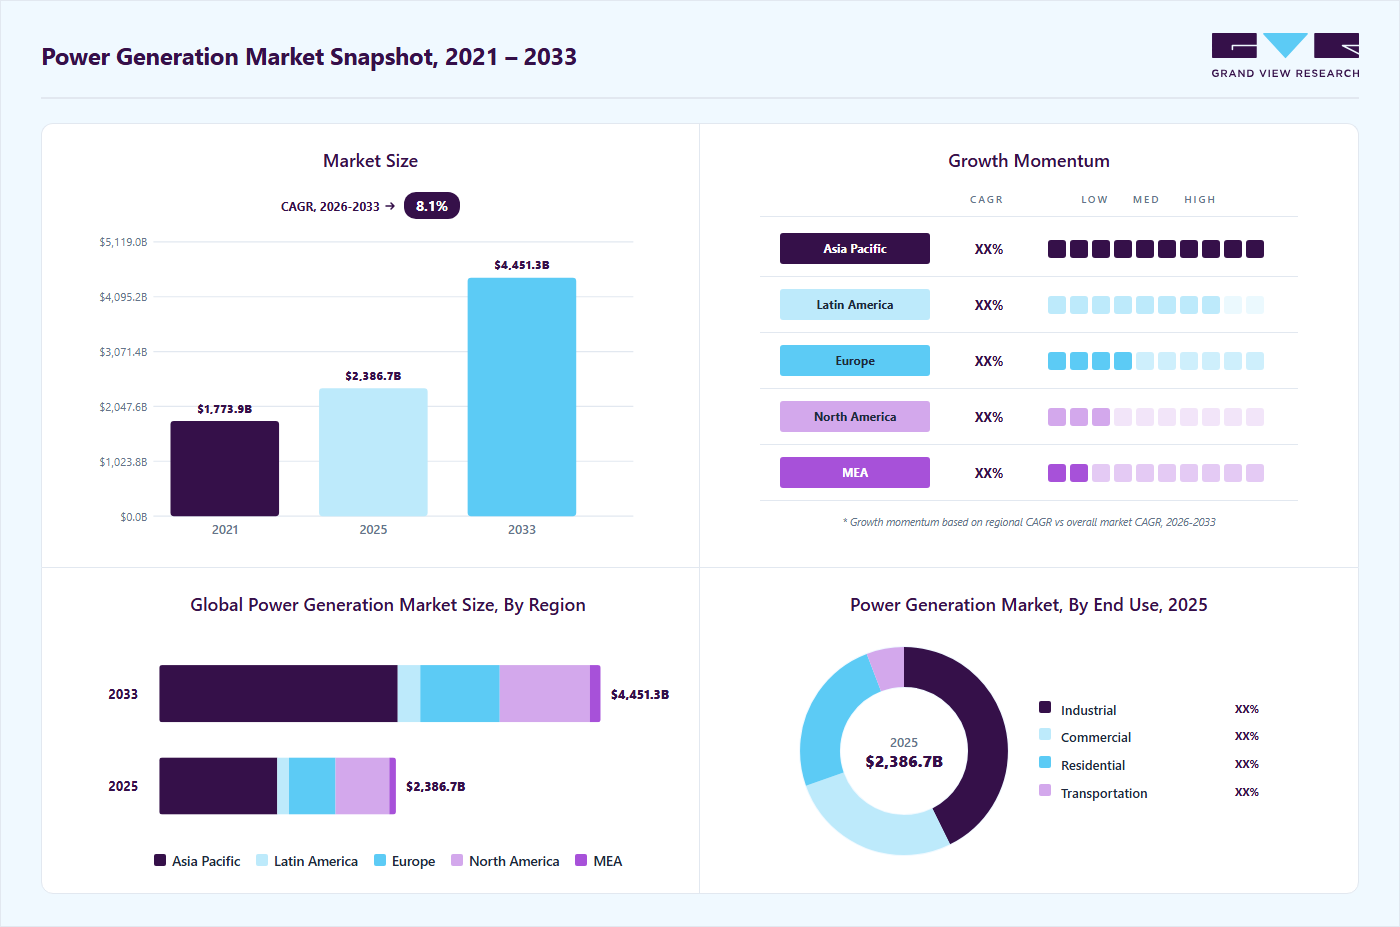1400x927 pixels.
Task: Click the growth momentum footnote text
Action: 1029,522
